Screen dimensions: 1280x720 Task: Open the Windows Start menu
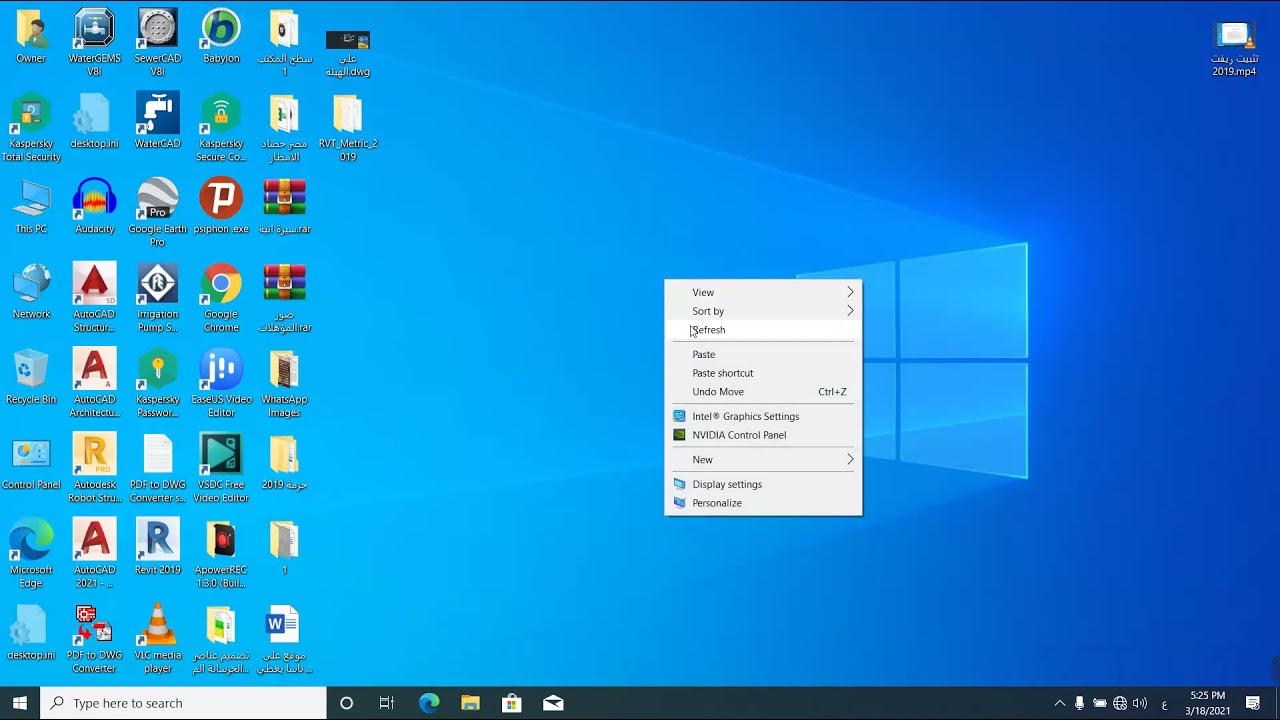point(20,703)
